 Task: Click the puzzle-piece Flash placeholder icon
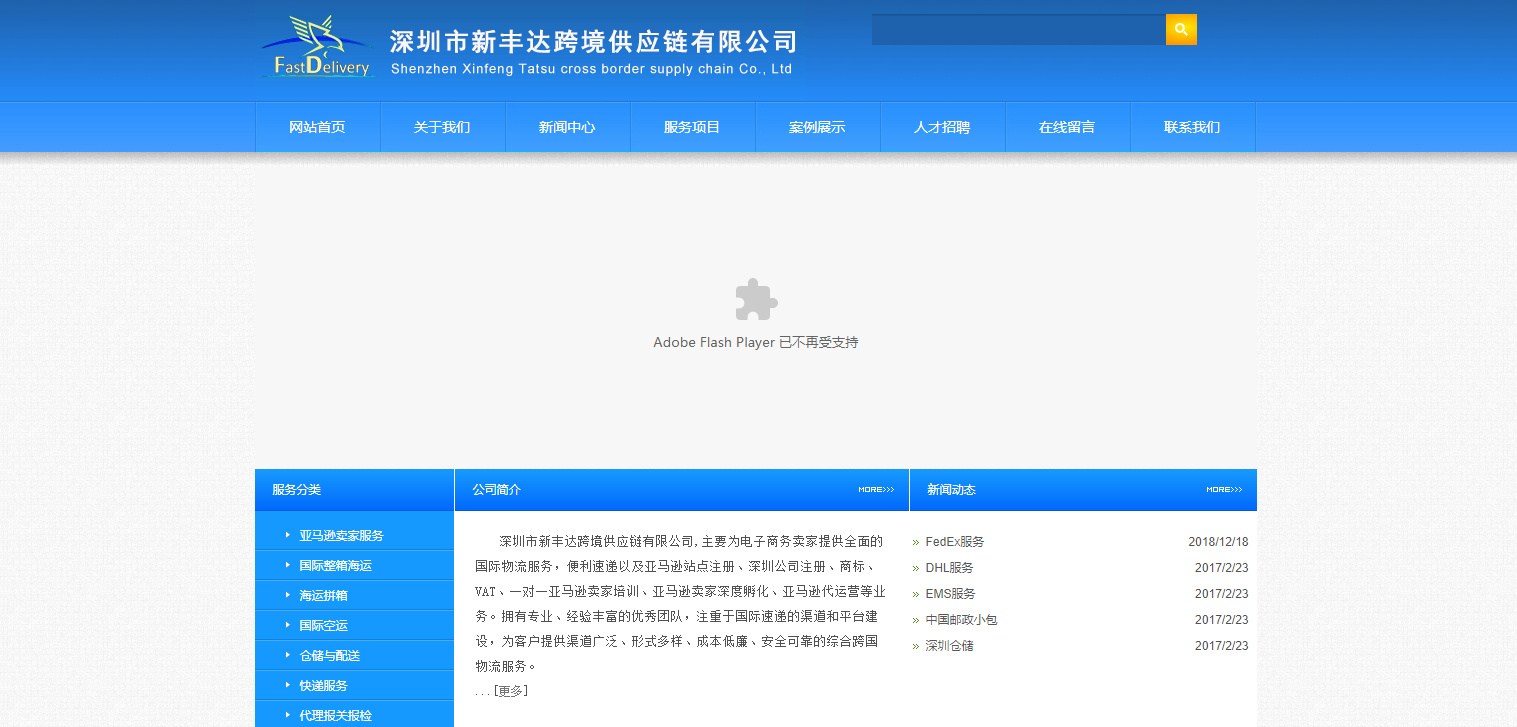click(755, 299)
